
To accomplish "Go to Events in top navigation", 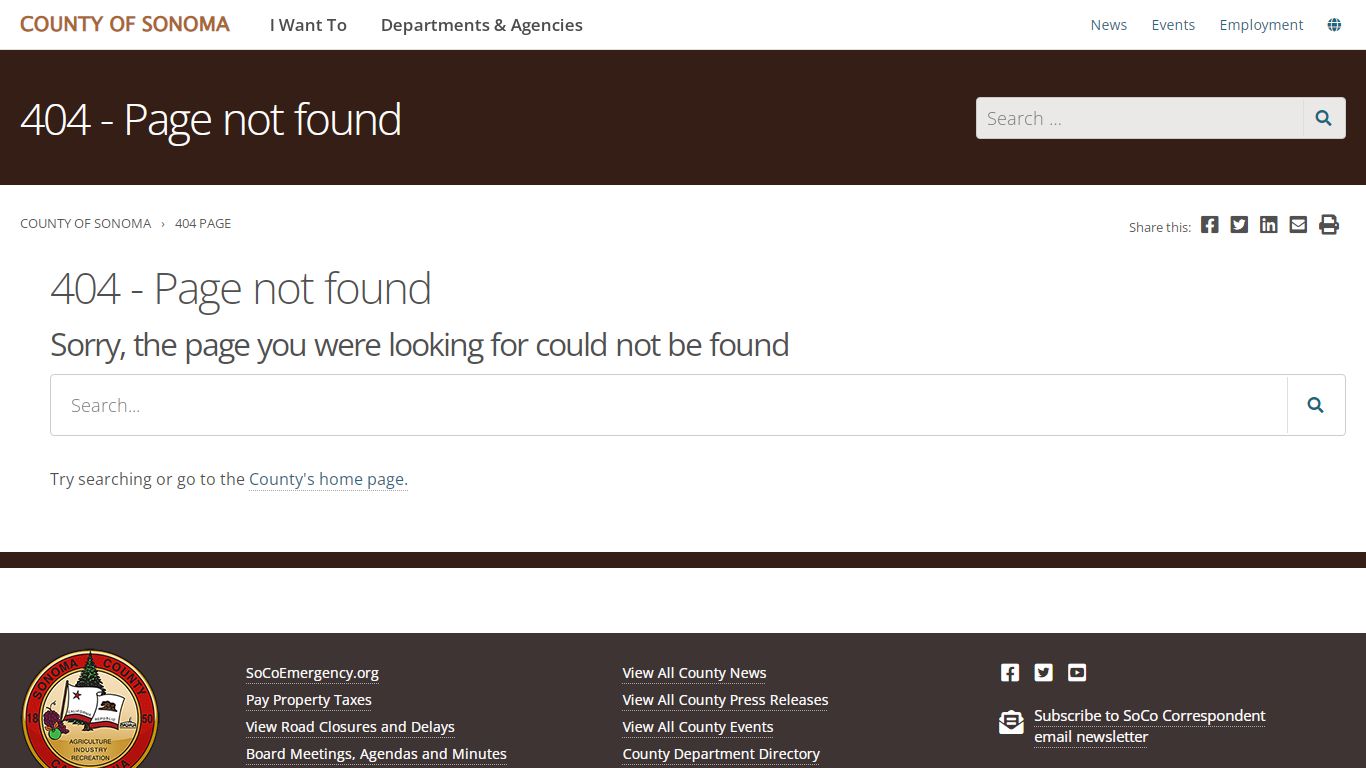I will [1173, 25].
